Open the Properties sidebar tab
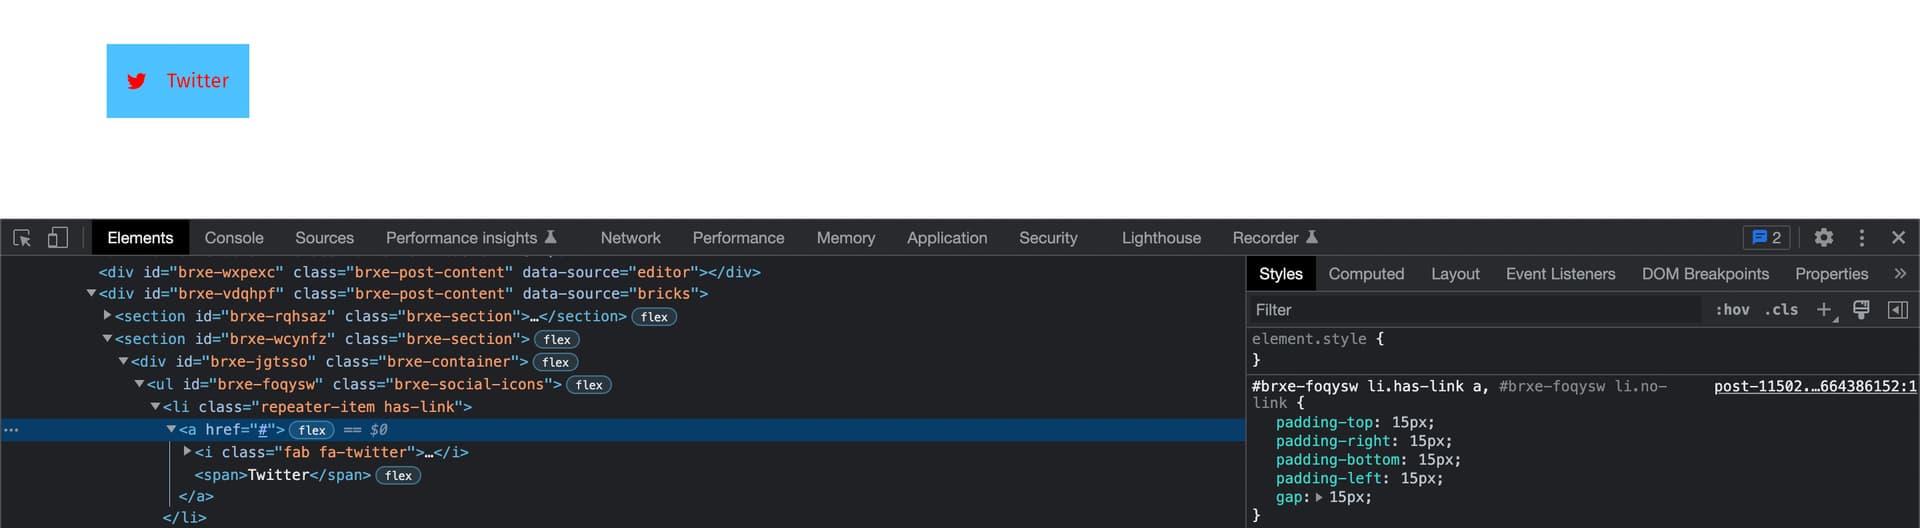This screenshot has width=1920, height=528. (1831, 274)
